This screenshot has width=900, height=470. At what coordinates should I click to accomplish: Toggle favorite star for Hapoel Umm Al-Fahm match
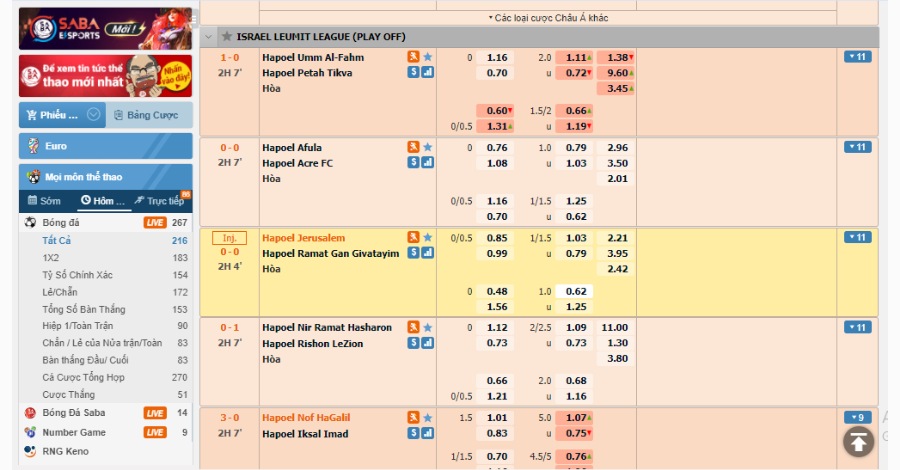428,57
